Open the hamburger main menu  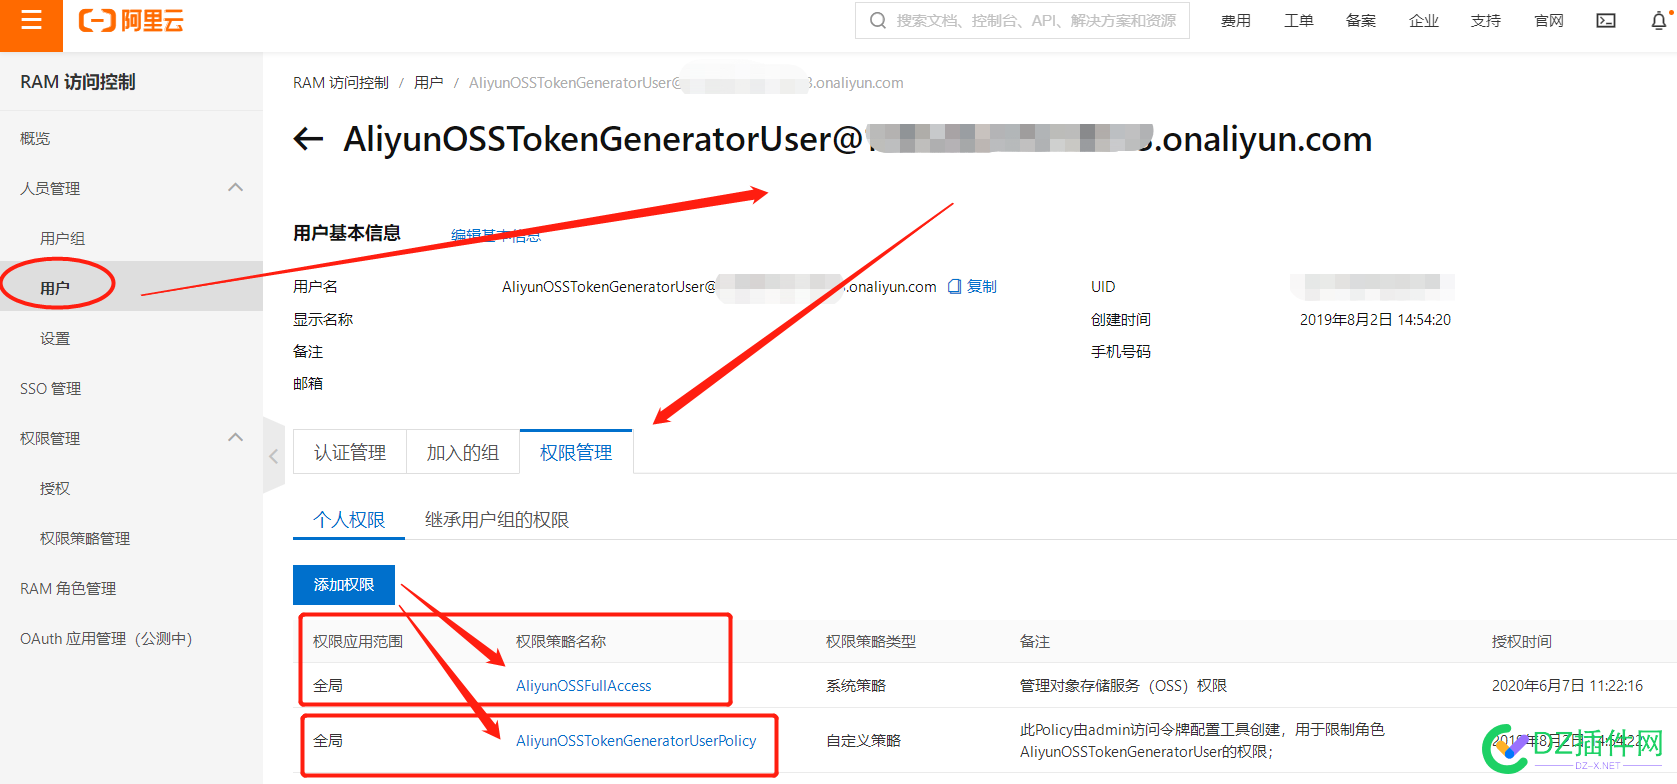click(x=31, y=20)
